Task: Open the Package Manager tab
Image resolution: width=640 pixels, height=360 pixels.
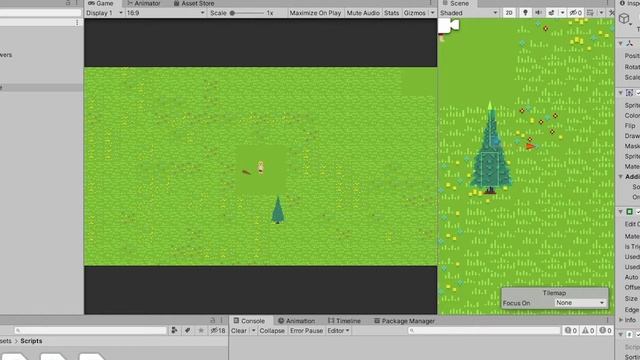Action: click(x=404, y=321)
